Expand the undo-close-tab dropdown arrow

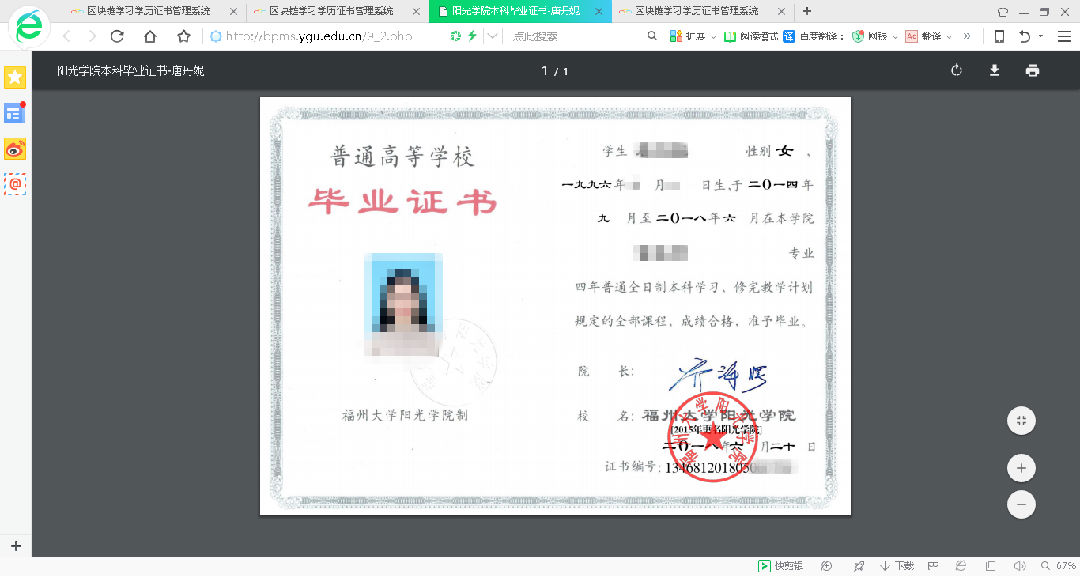(1041, 36)
